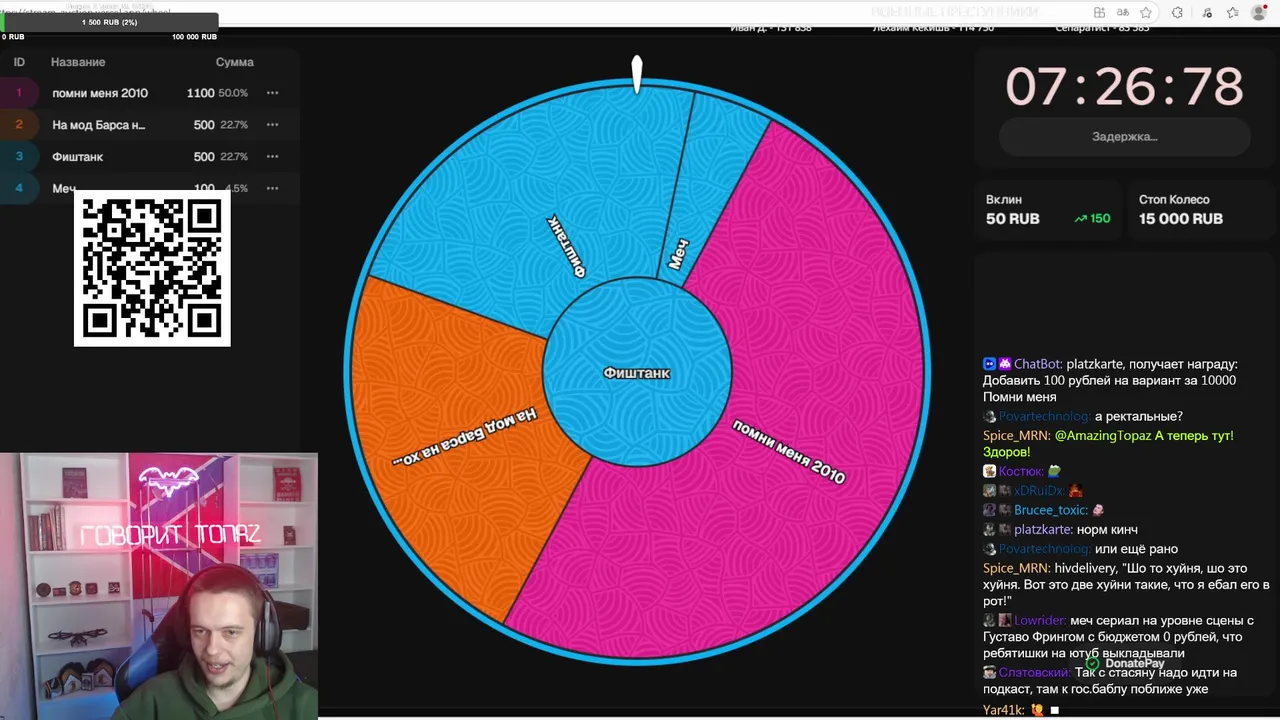The height and width of the screenshot is (720, 1280).
Task: Select lot row На мод Барса н...
Action: (150, 125)
